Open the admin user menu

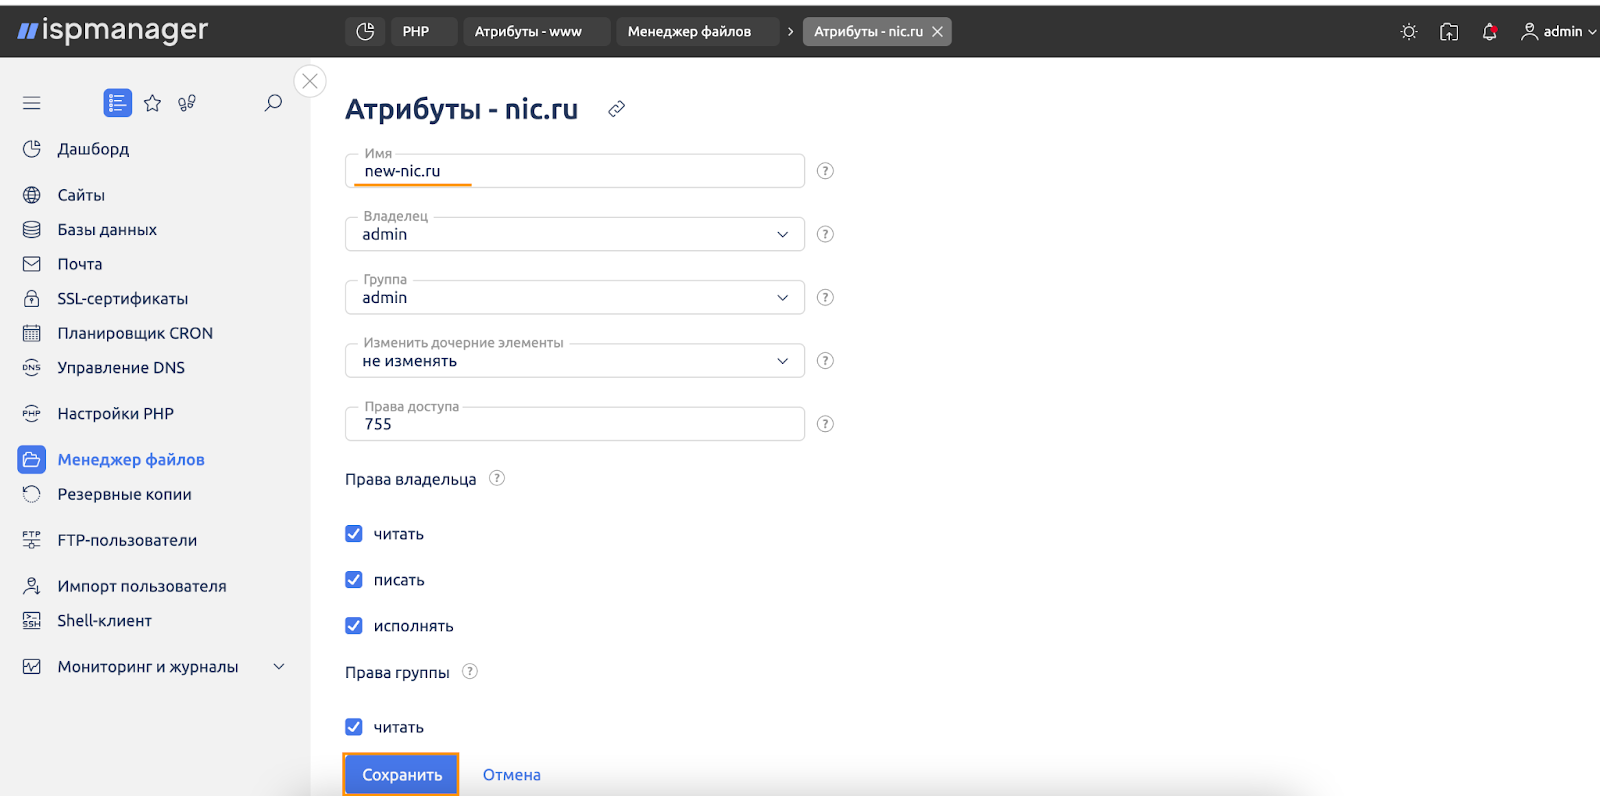1558,32
